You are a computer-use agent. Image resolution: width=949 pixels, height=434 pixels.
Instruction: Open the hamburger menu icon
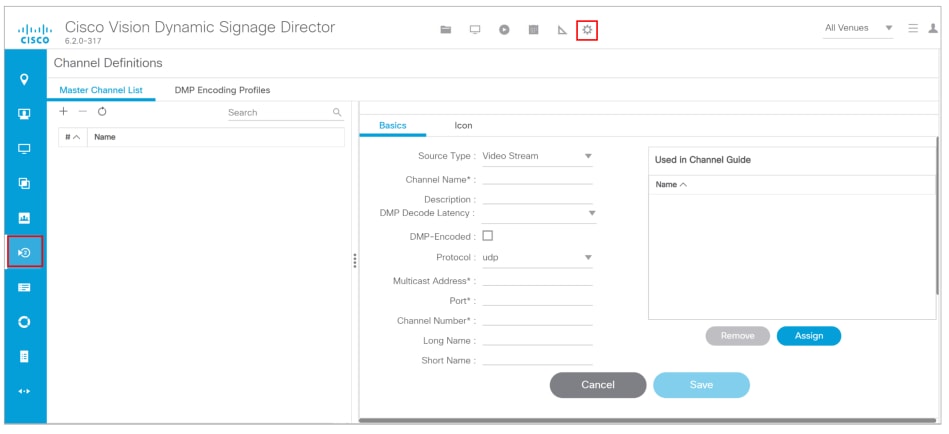(913, 28)
